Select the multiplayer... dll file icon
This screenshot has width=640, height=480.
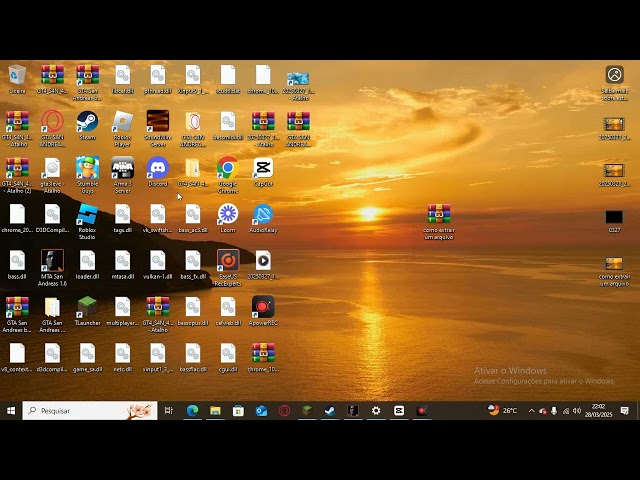(x=122, y=311)
